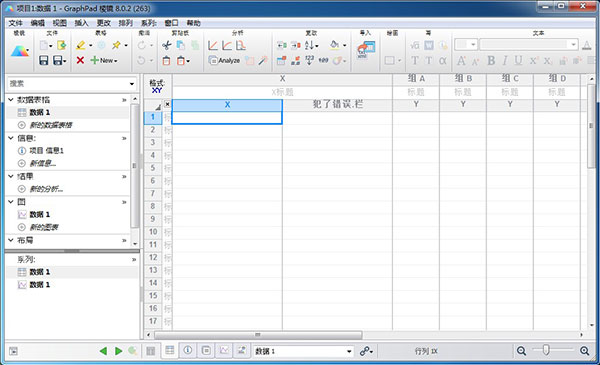Click the second curve fit analysis icon
Image resolution: width=600 pixels, height=365 pixels.
click(227, 46)
